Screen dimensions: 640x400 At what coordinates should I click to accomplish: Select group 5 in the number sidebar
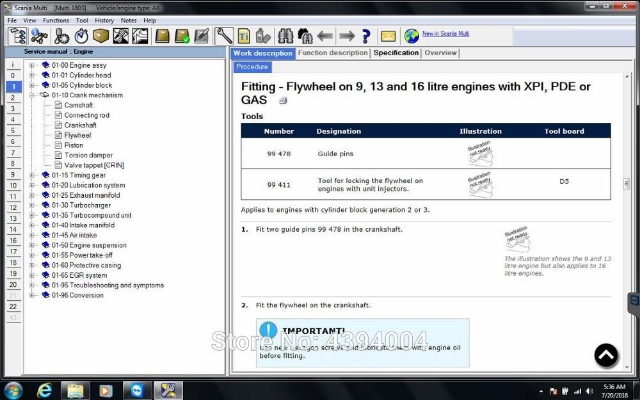pyautogui.click(x=13, y=131)
